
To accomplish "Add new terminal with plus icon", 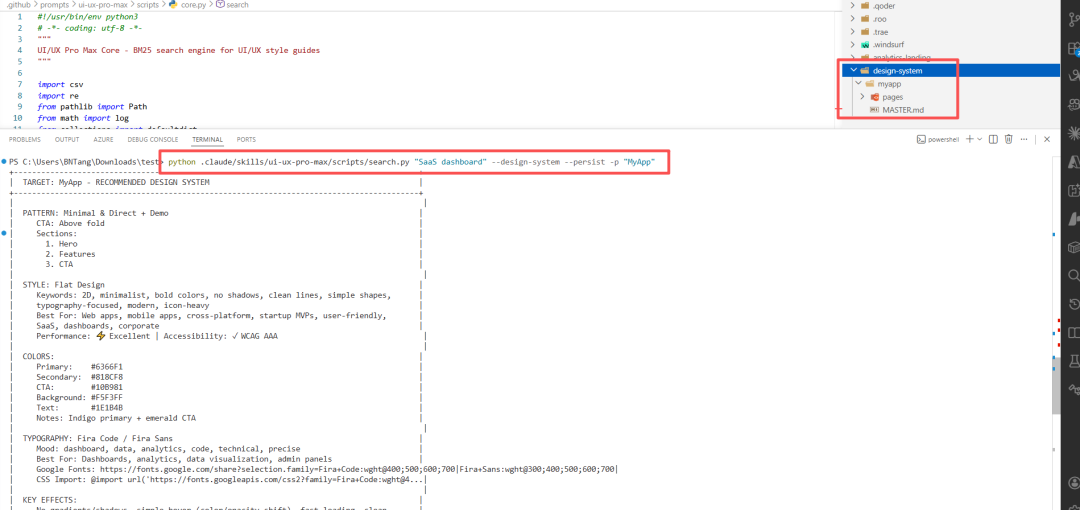I will click(970, 139).
